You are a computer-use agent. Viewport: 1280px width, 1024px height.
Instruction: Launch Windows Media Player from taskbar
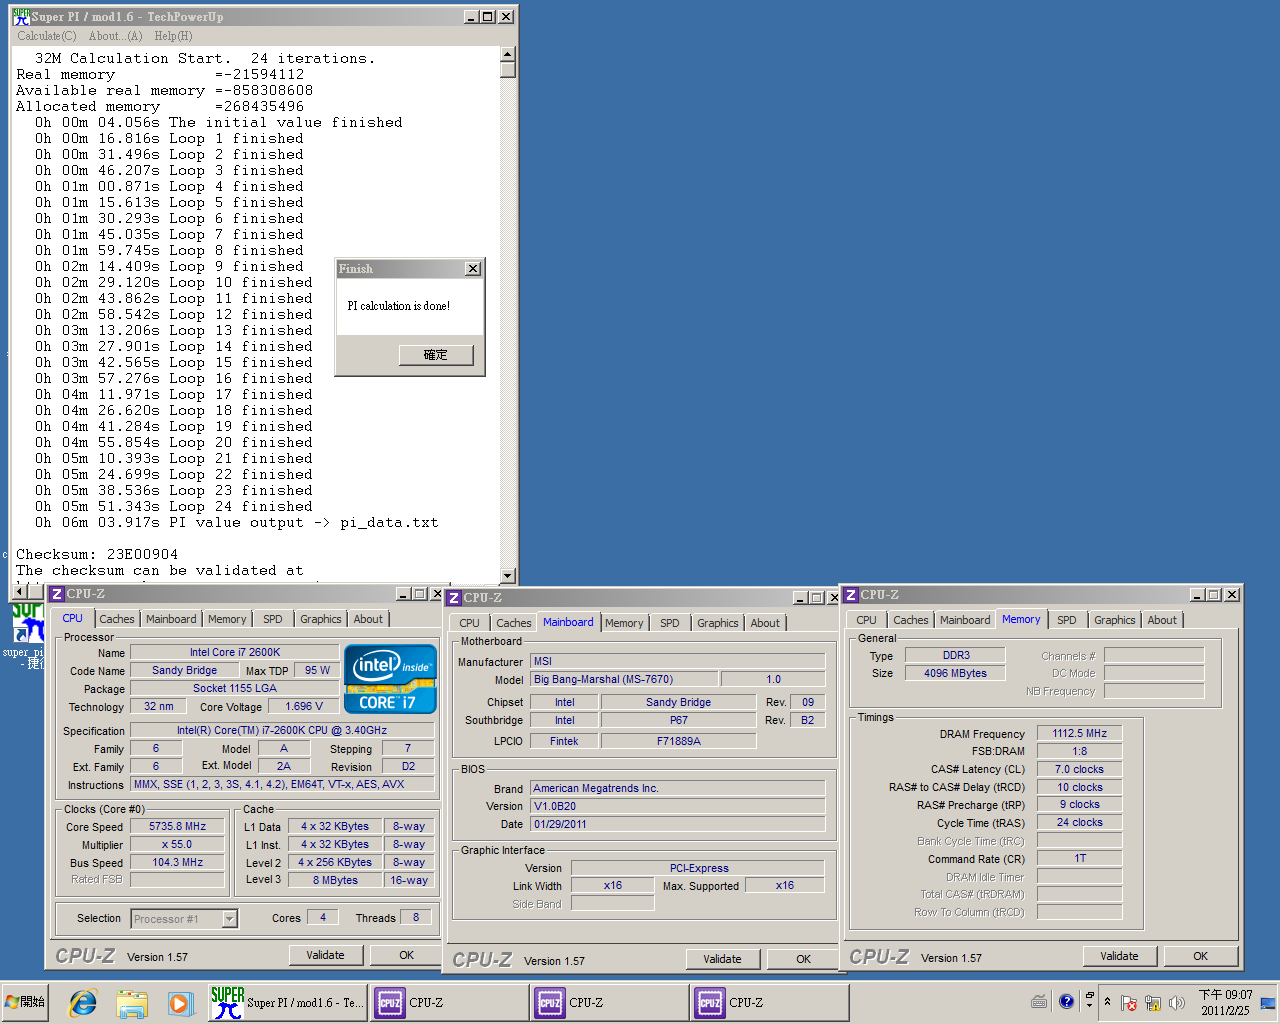coord(179,1002)
